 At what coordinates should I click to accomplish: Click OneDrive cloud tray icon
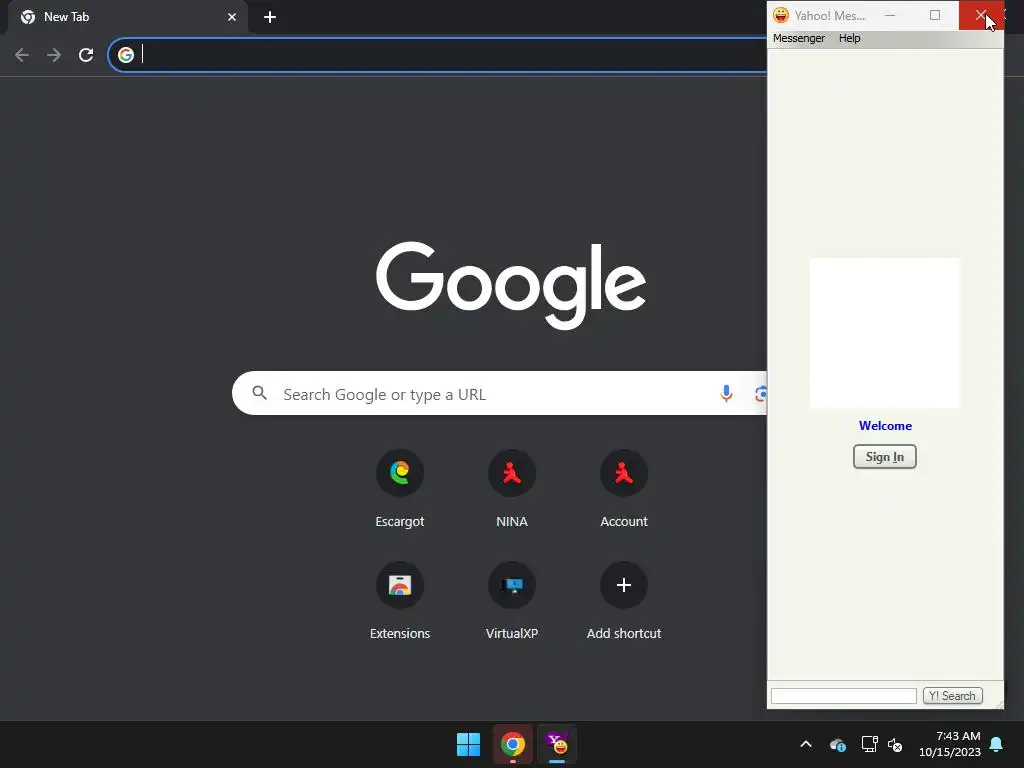pos(838,744)
